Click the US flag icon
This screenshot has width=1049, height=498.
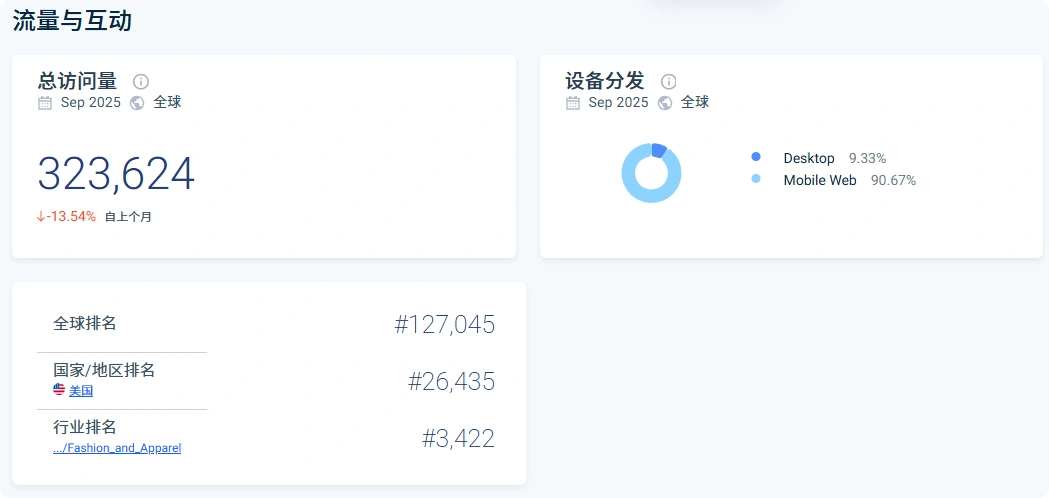tap(59, 390)
